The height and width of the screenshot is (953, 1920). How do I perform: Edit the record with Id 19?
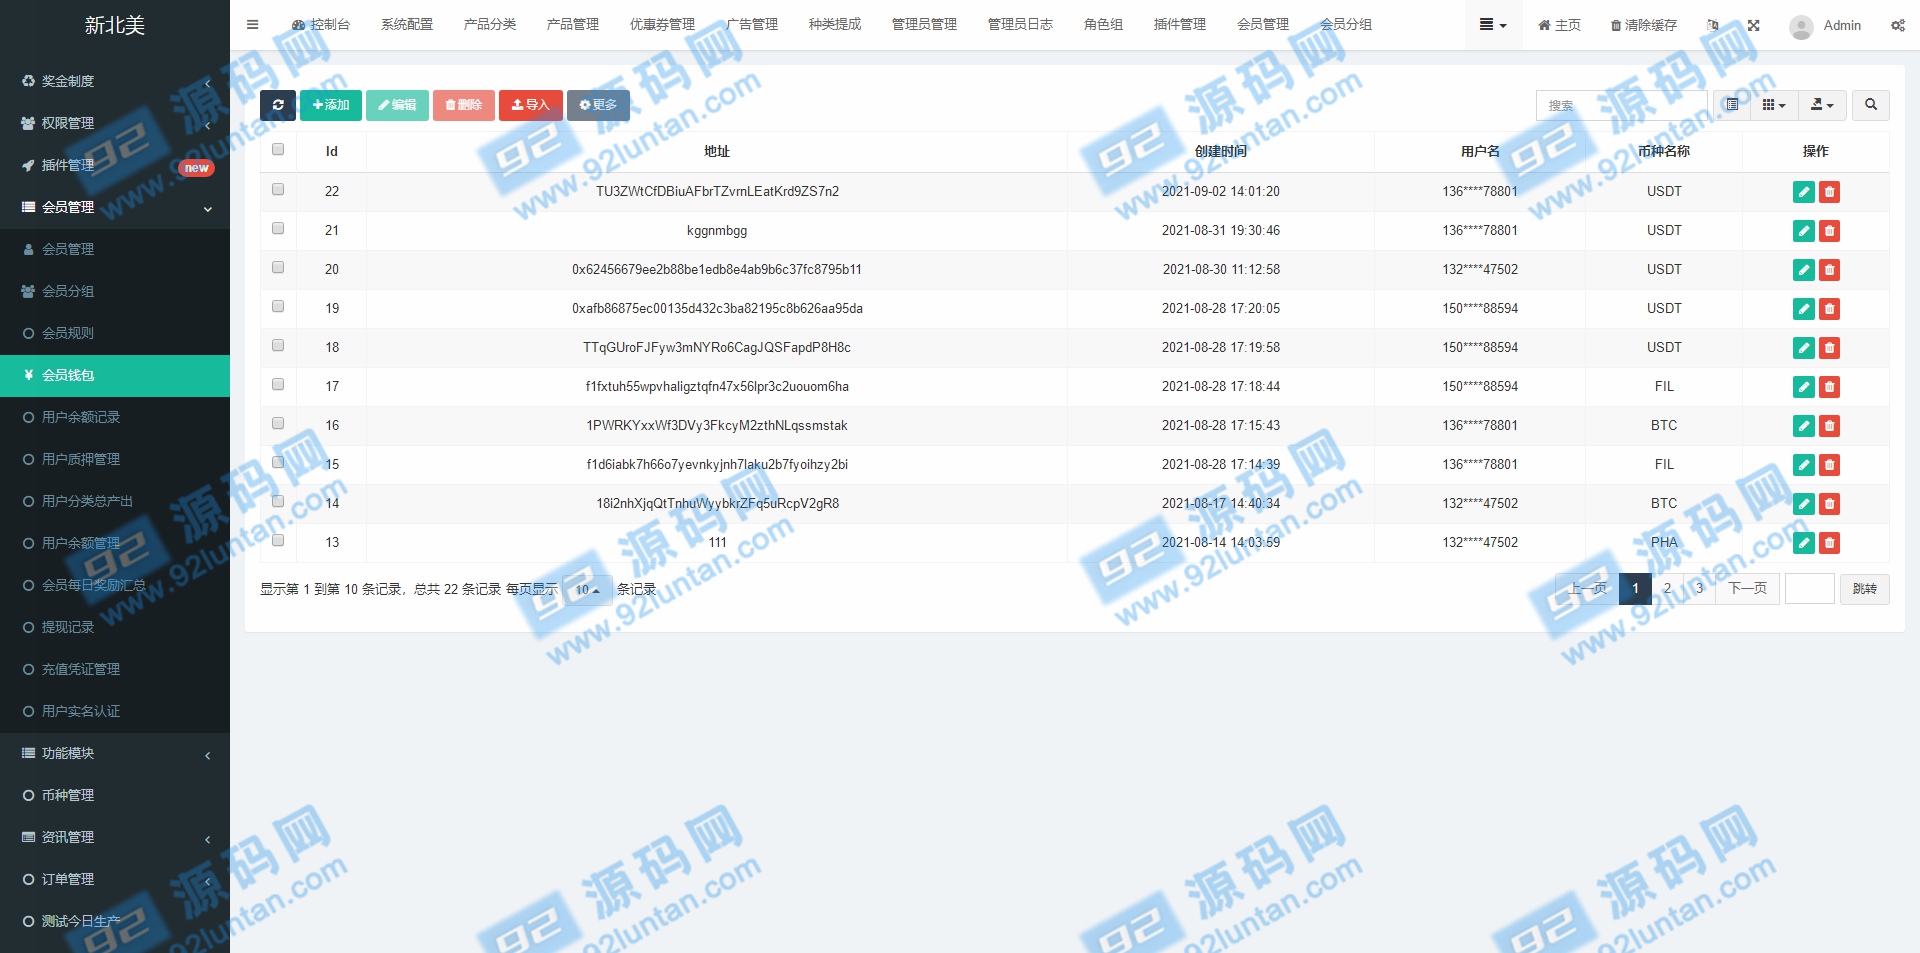pos(1804,309)
